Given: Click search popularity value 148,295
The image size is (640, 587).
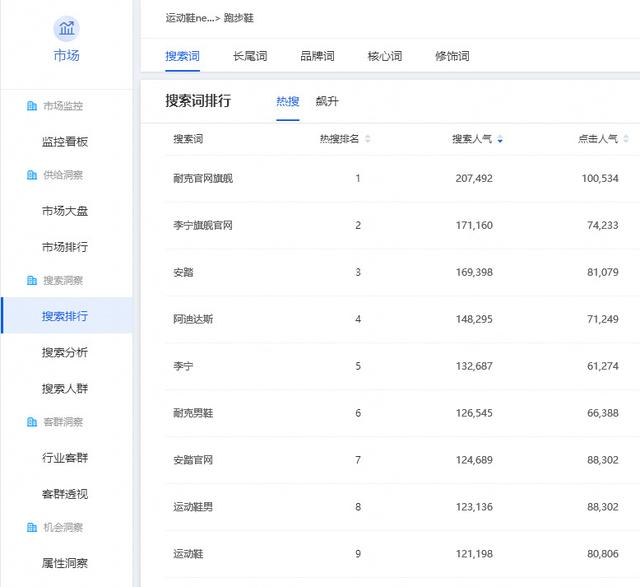Looking at the screenshot, I should click(x=474, y=319).
